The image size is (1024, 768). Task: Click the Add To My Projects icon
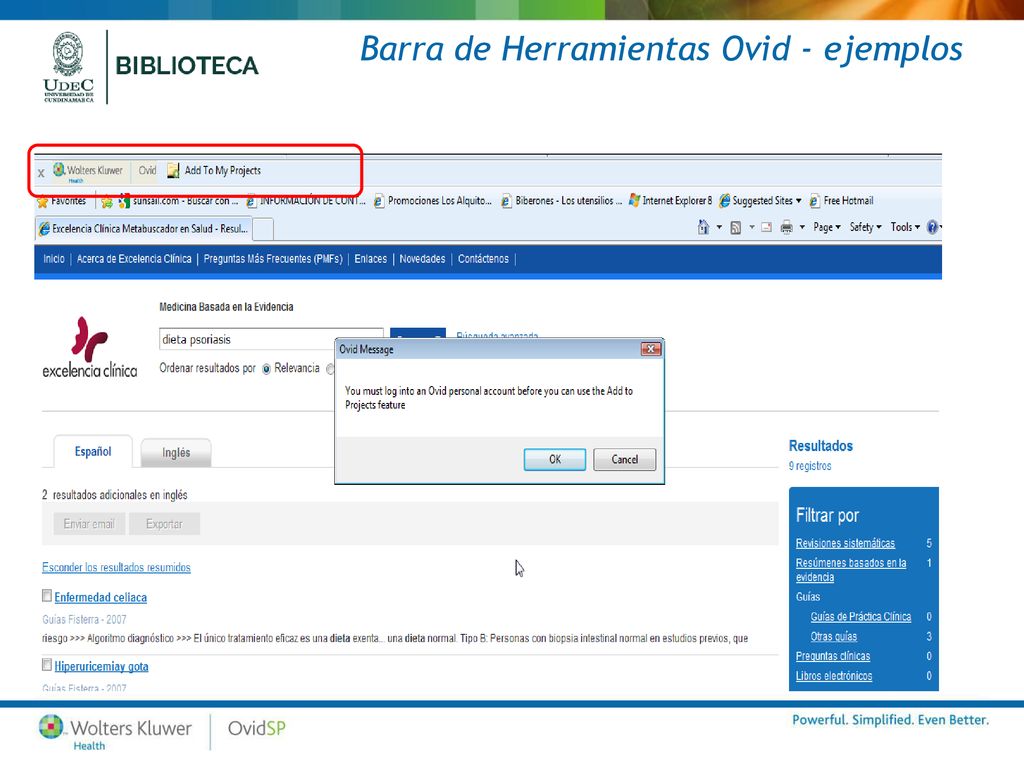173,170
